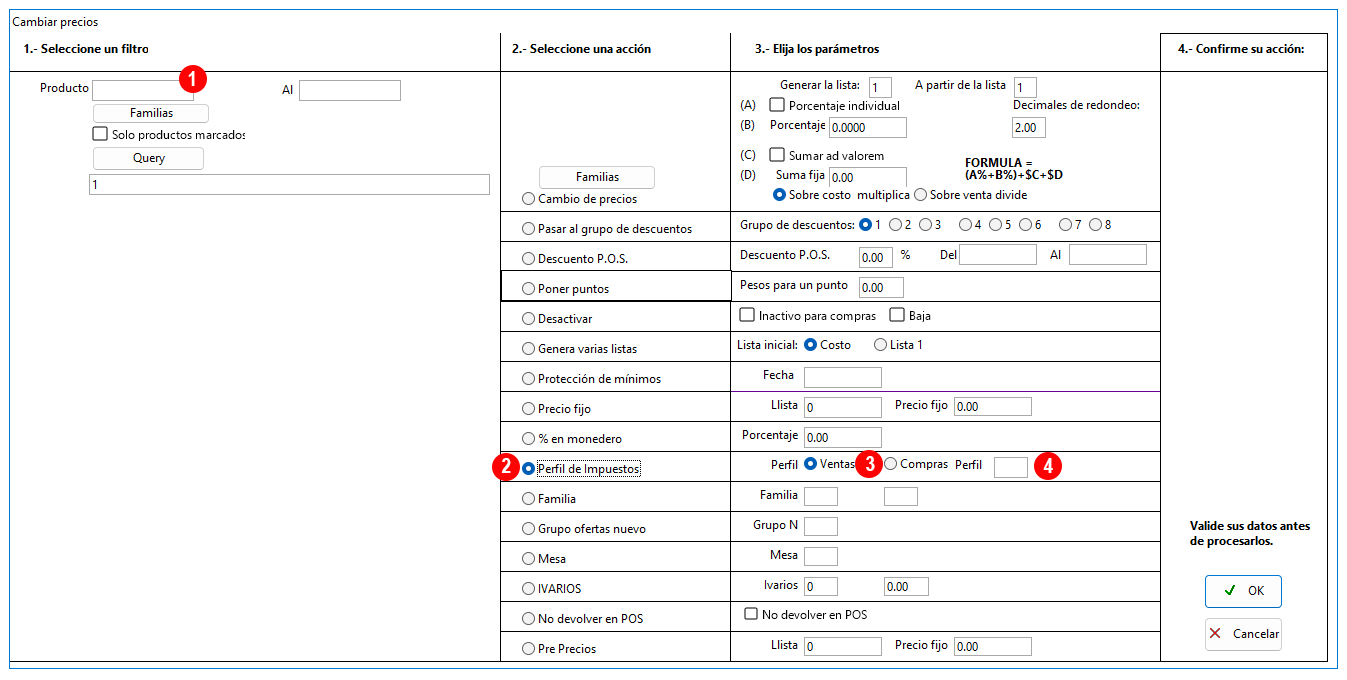This screenshot has width=1347, height=680.
Task: Select Pasar al grupo de descuentos
Action: tap(528, 229)
